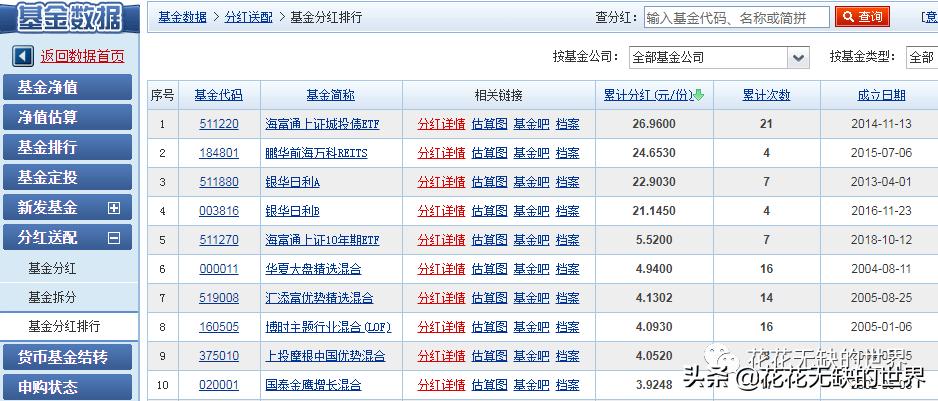
Task: Open 返回数据首页 link
Action: tap(83, 57)
